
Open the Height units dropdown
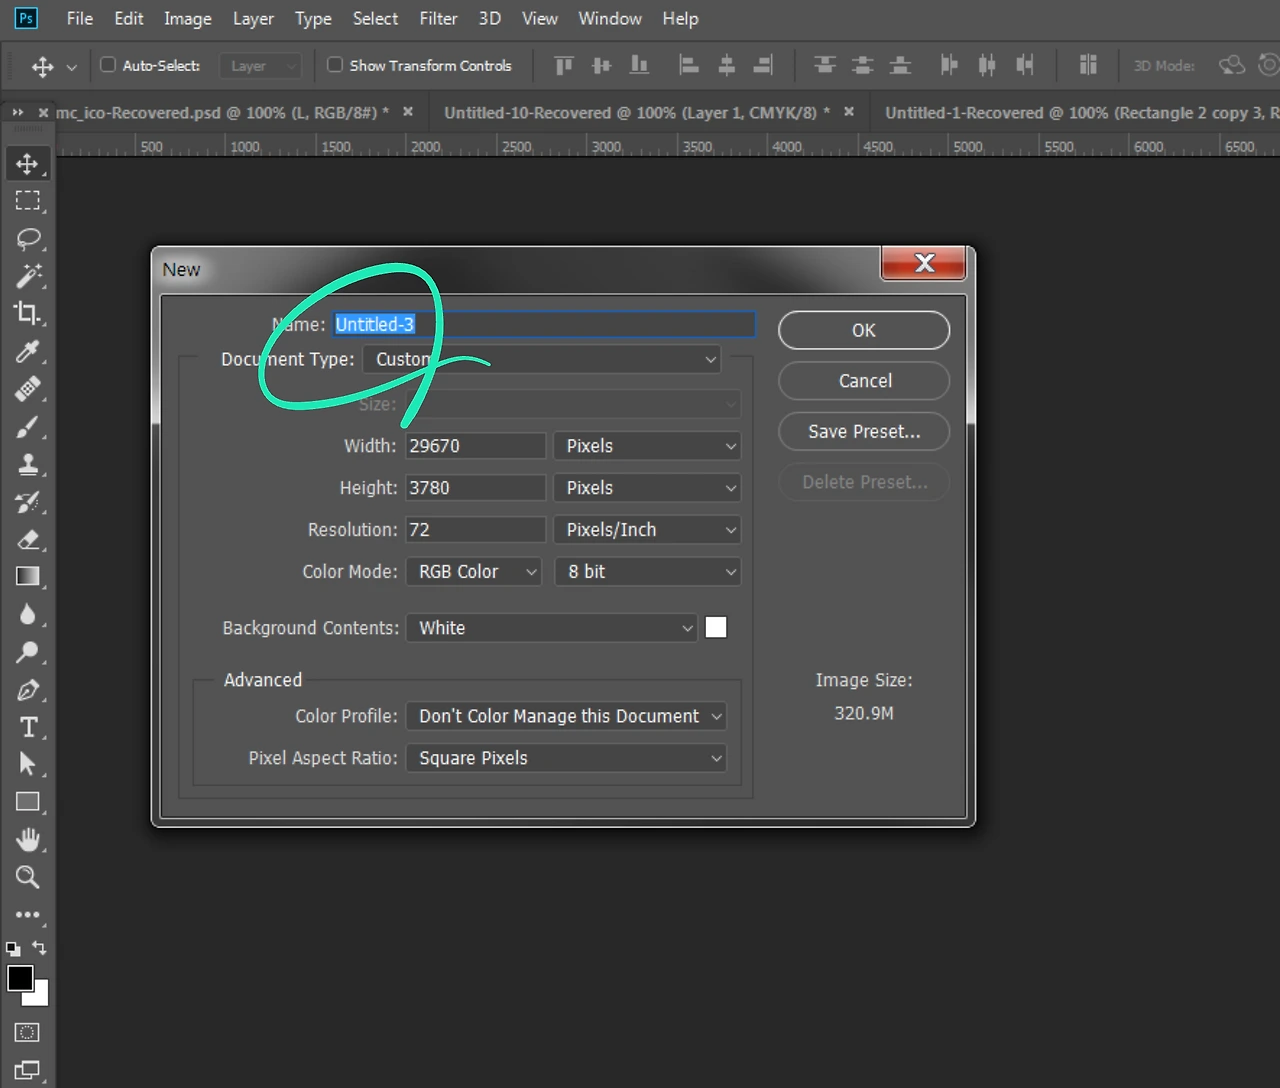coord(648,488)
